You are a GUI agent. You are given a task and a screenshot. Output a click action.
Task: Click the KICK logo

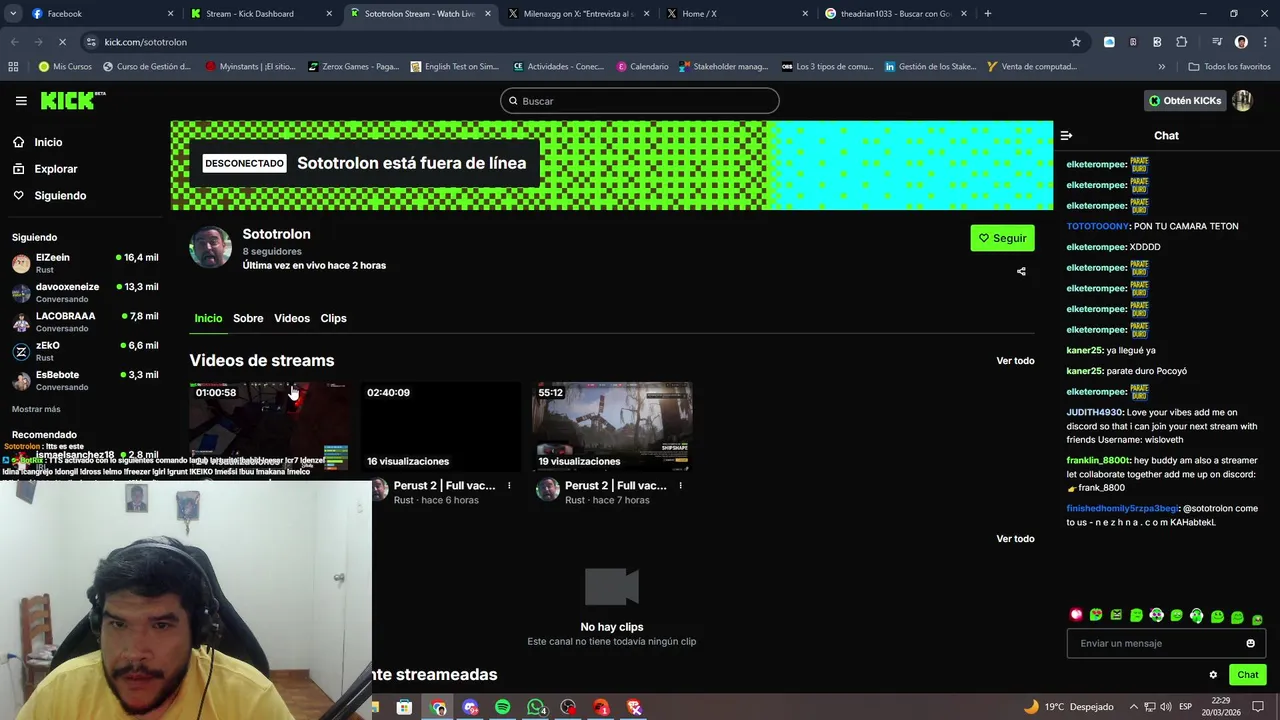[72, 100]
